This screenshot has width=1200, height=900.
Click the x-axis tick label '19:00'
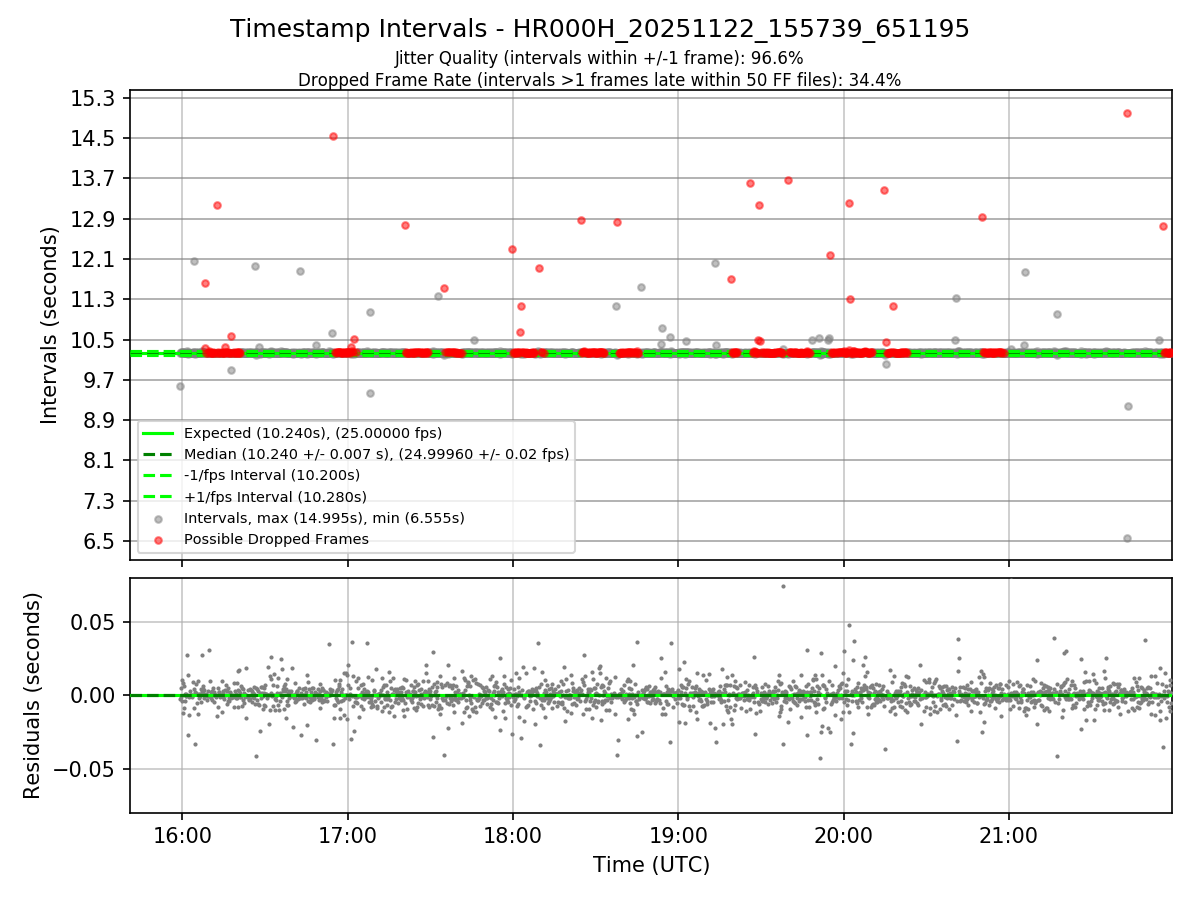(x=678, y=835)
